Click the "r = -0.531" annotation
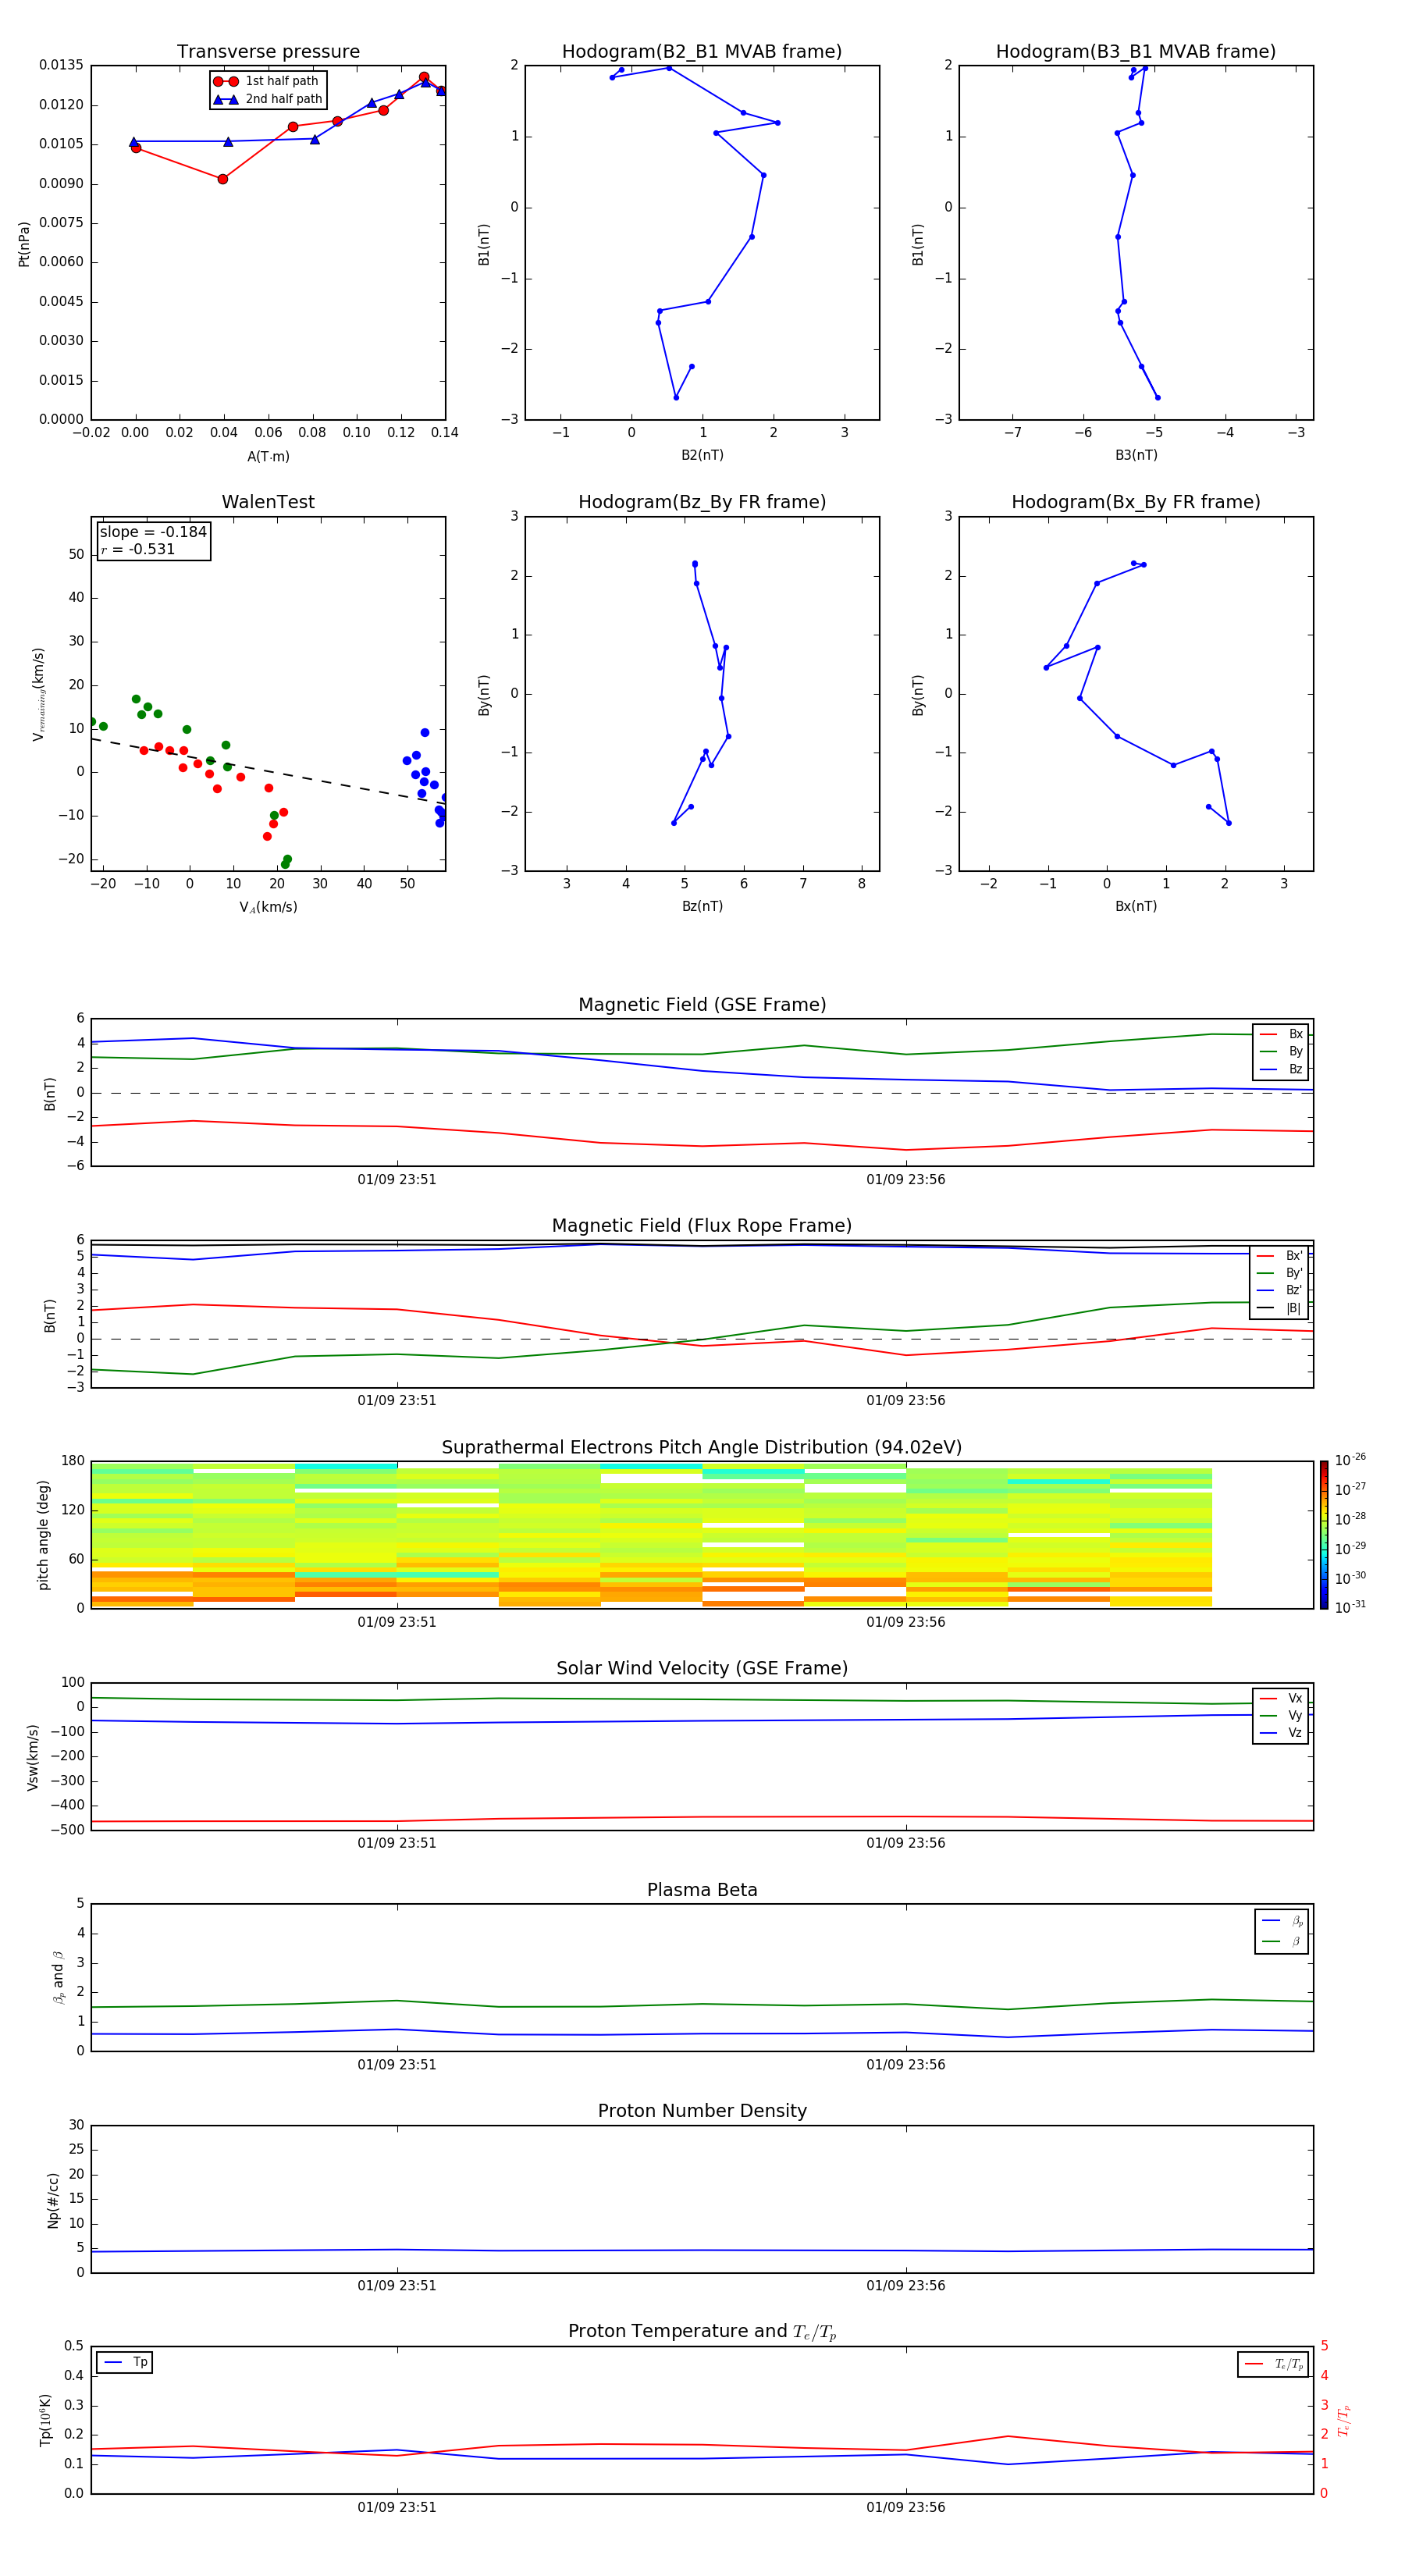Screen dimensions: 1405x2576 pos(138,549)
